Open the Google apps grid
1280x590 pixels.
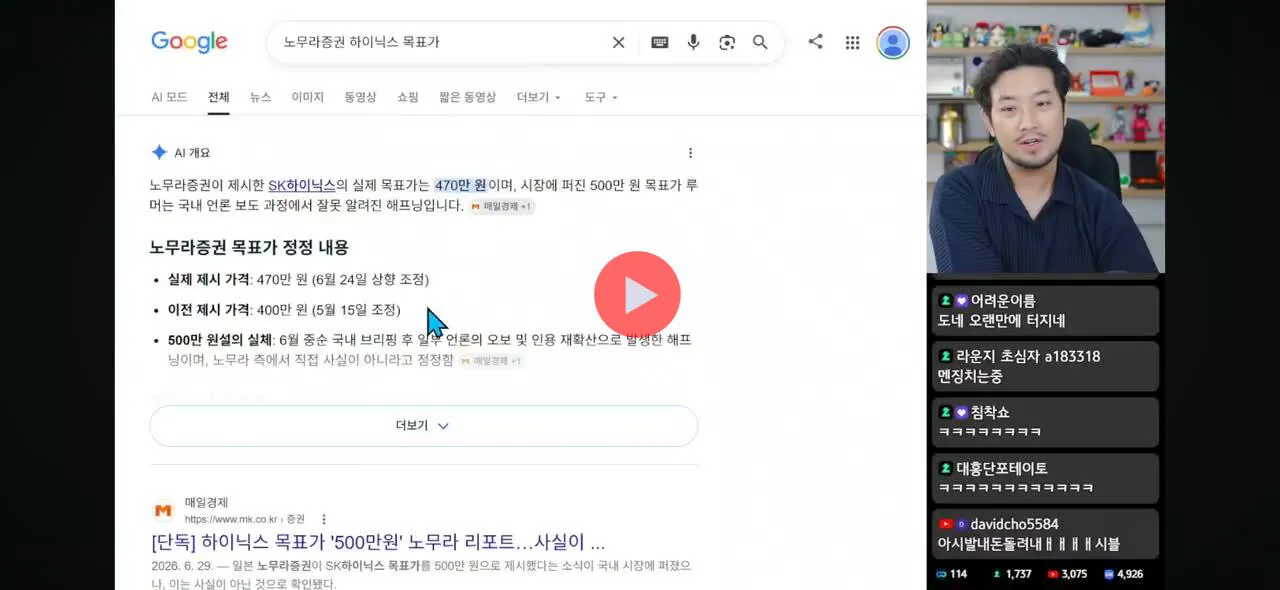click(x=852, y=42)
